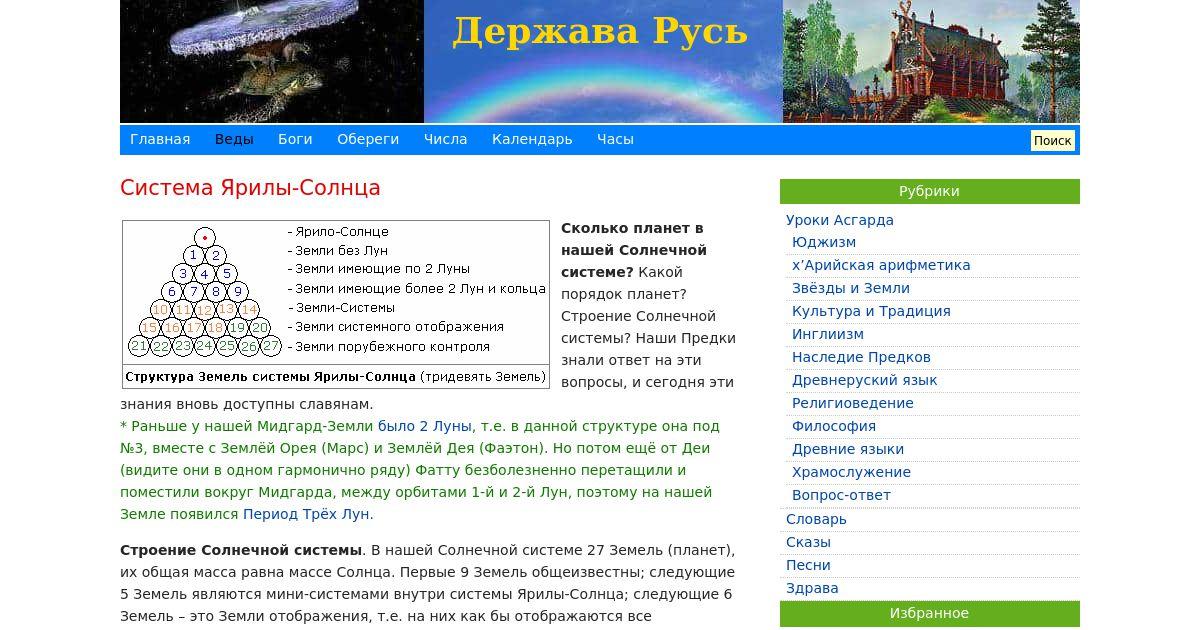Open Здрава in sidebar
Viewport: 1200px width, 630px height.
click(812, 588)
